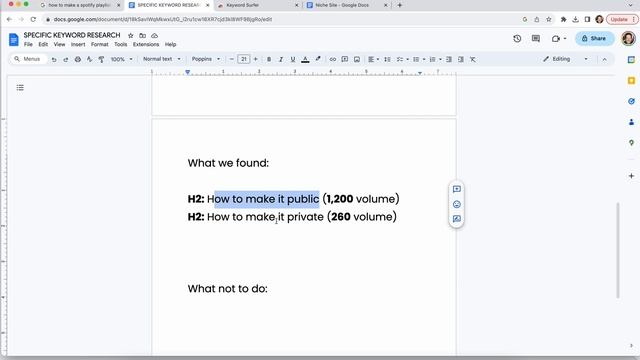This screenshot has height=360, width=640.
Task: Click the Share button
Action: pyautogui.click(x=594, y=38)
